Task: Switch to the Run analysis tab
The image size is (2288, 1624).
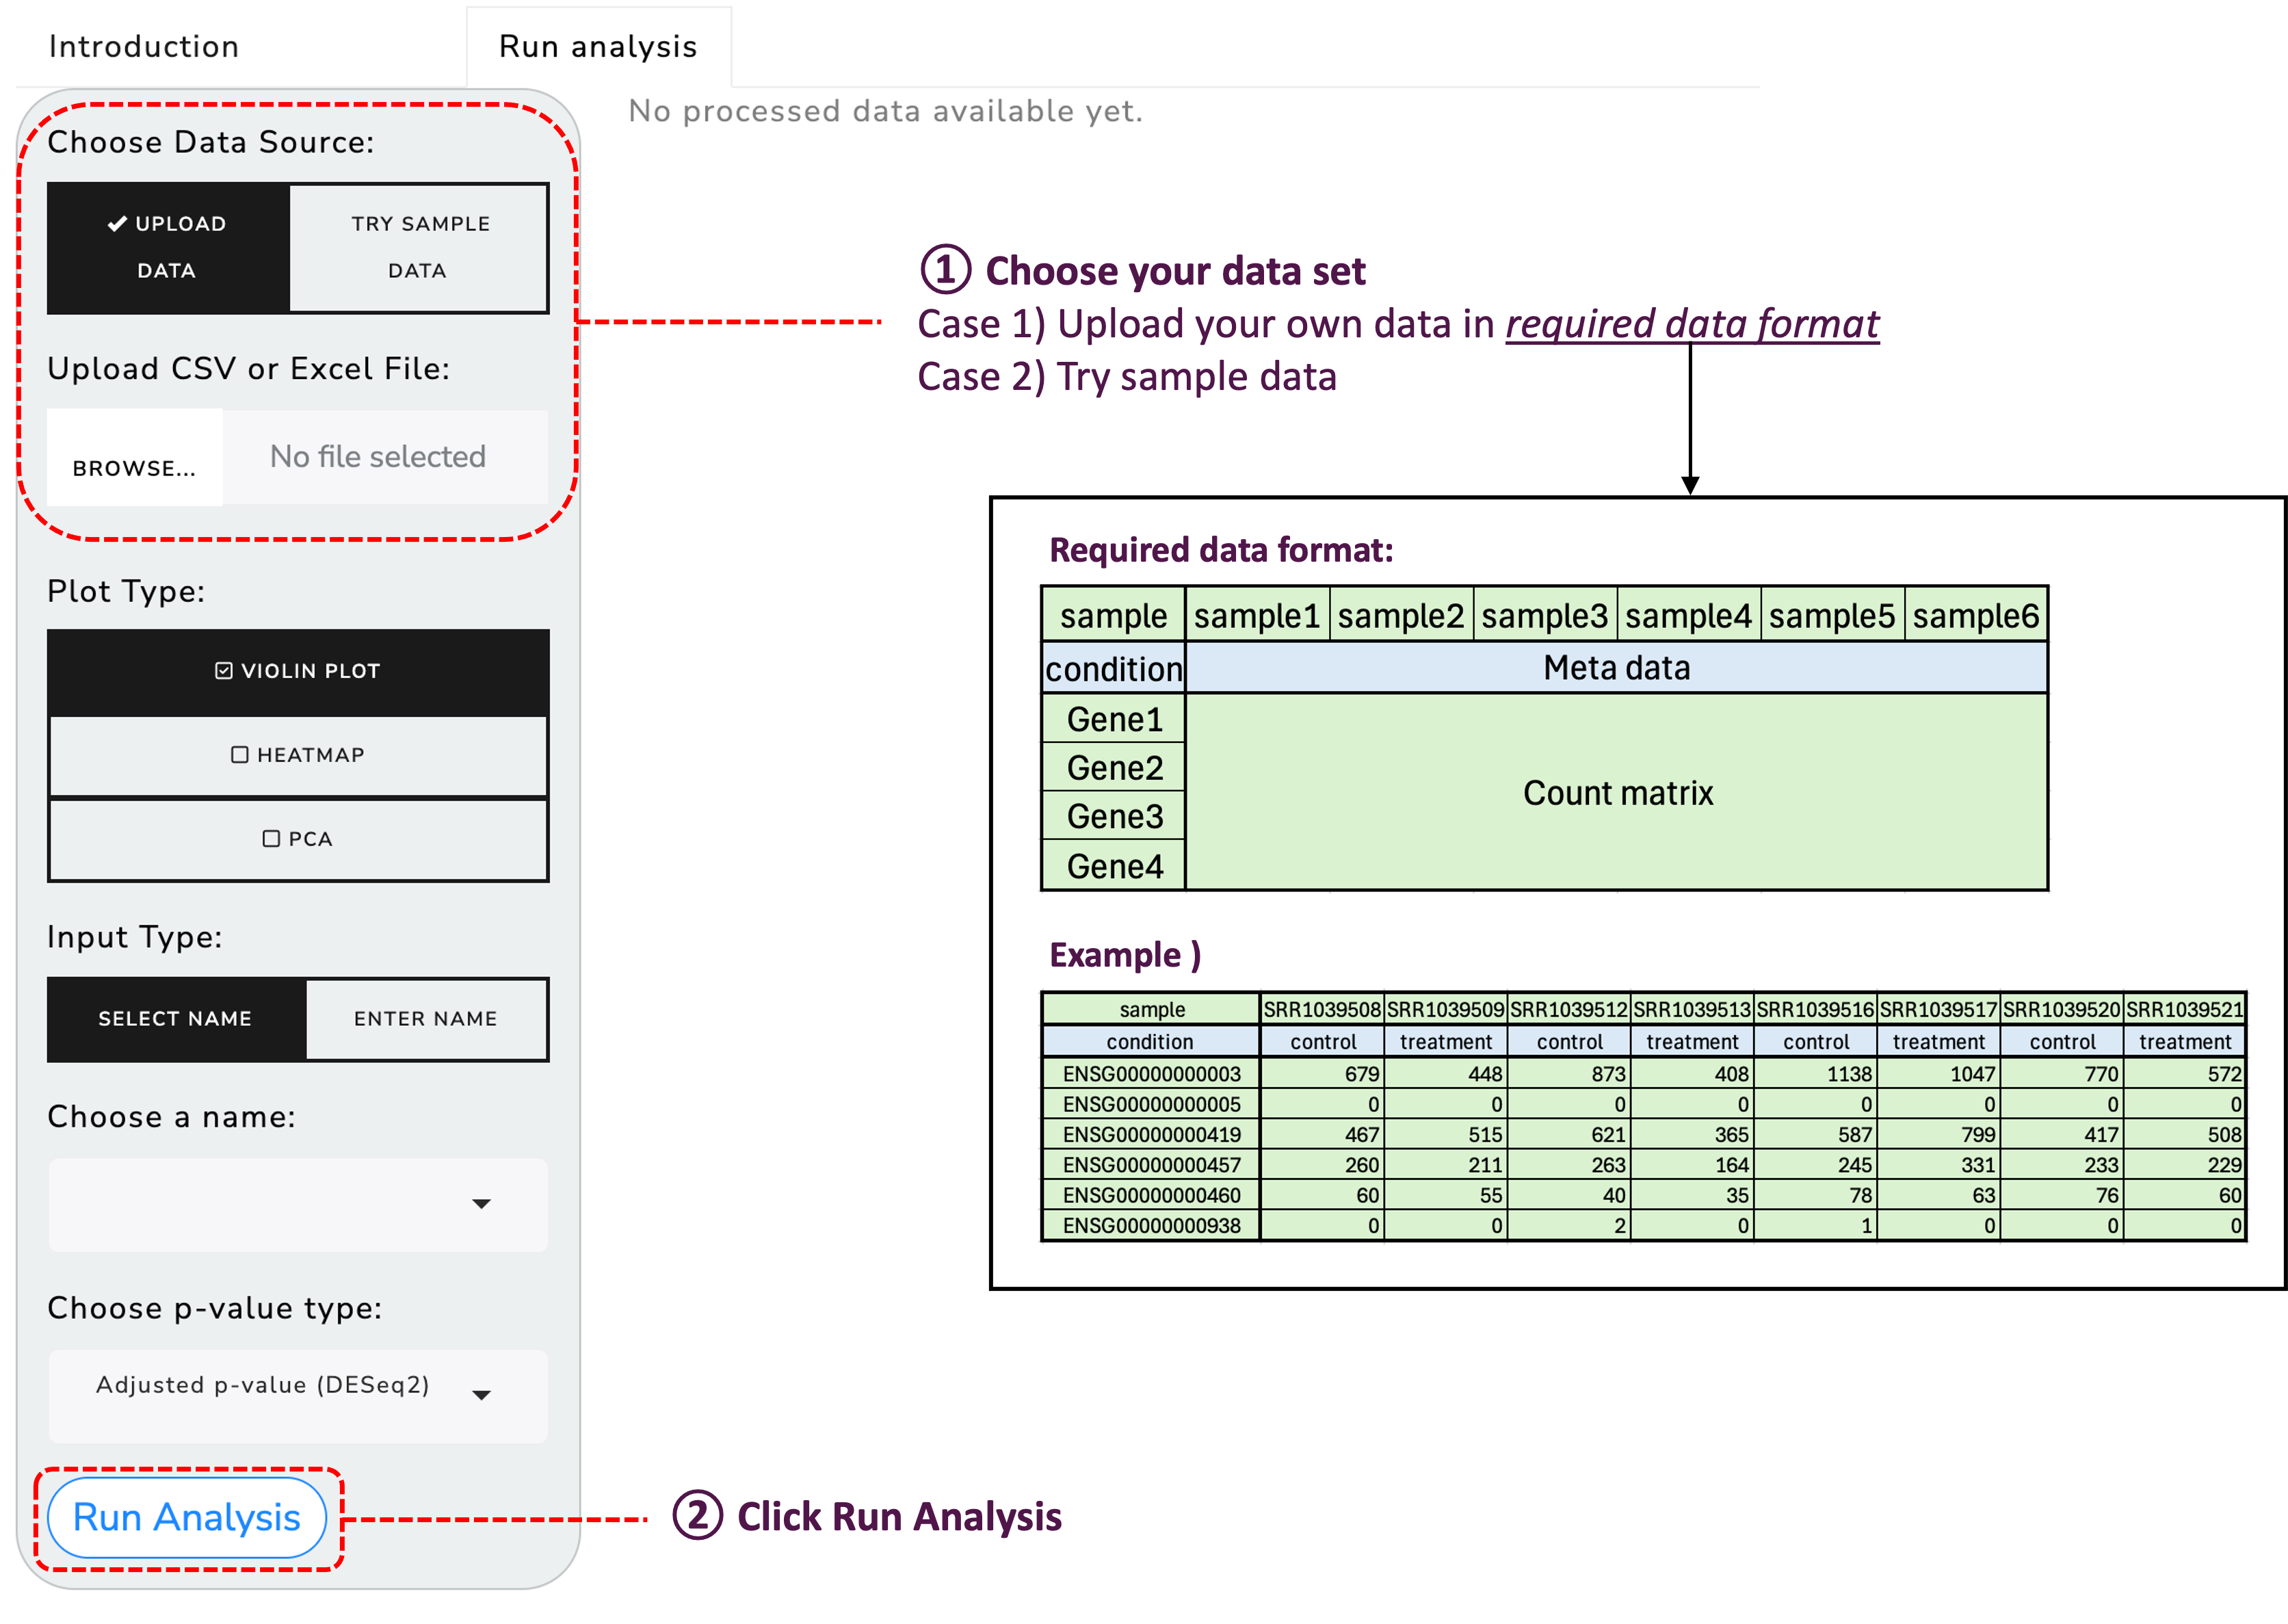Action: tap(598, 47)
